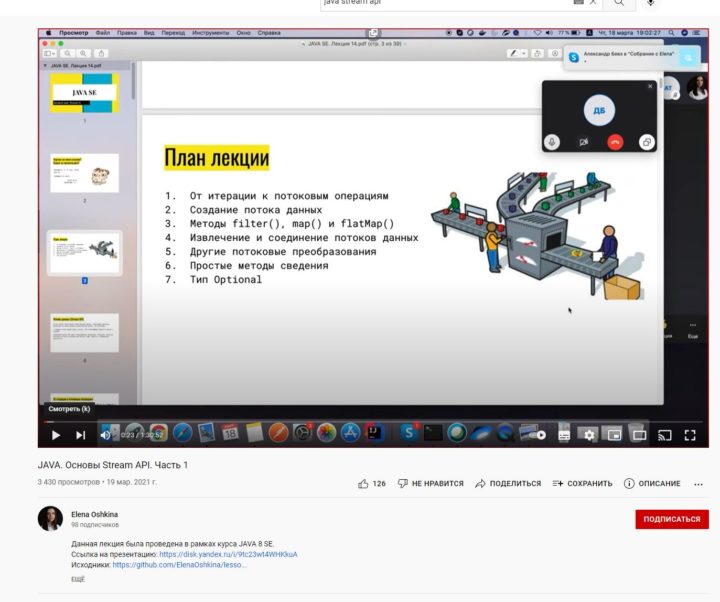
Task: Mute the YouTube player volume
Action: 106,435
